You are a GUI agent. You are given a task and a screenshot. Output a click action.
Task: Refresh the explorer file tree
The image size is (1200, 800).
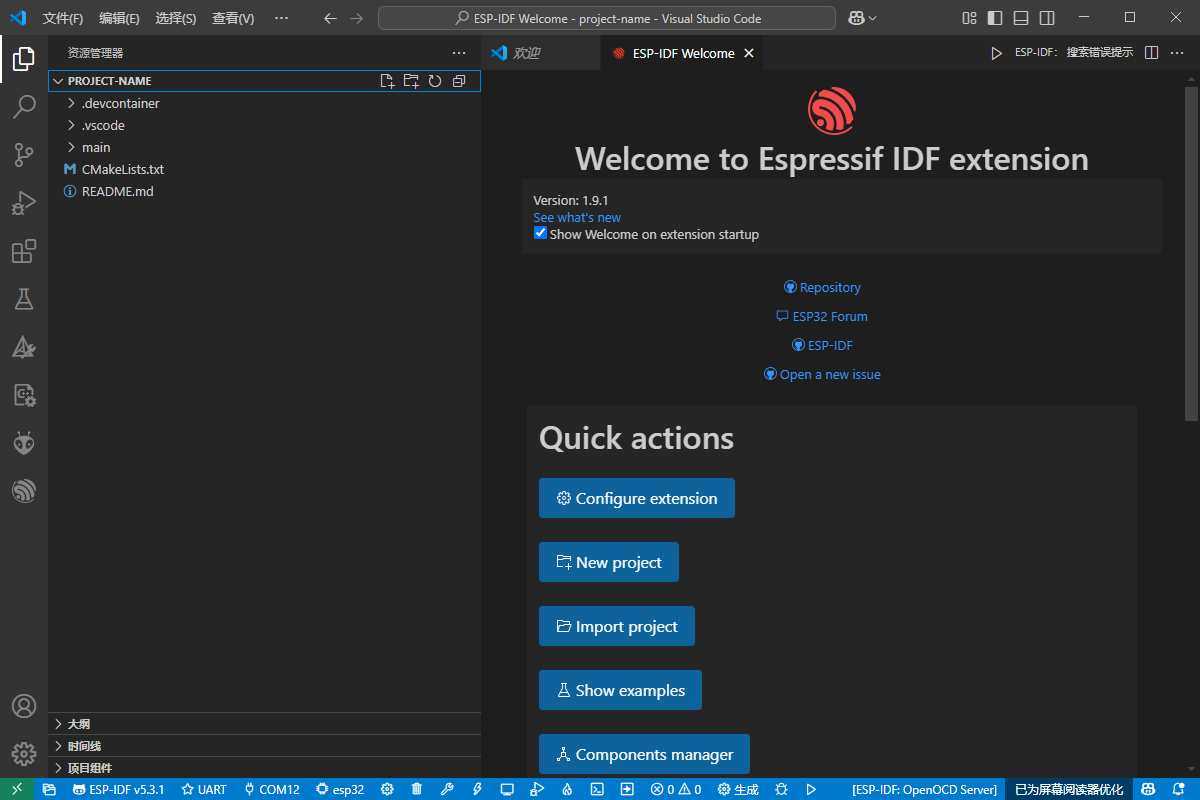tap(435, 81)
